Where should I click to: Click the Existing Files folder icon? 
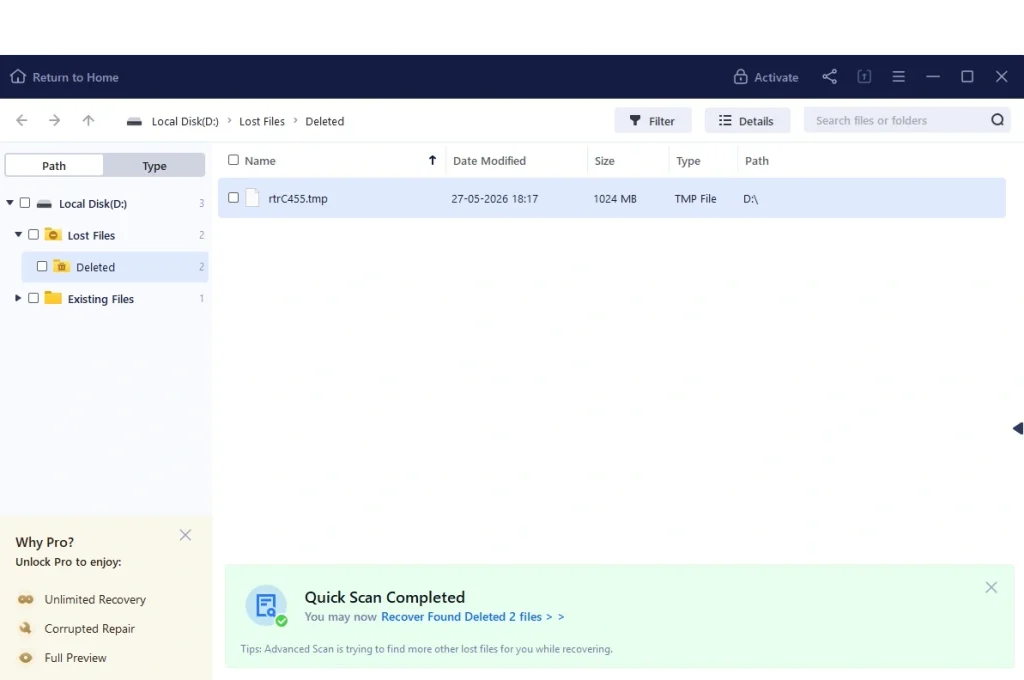pyautogui.click(x=53, y=298)
